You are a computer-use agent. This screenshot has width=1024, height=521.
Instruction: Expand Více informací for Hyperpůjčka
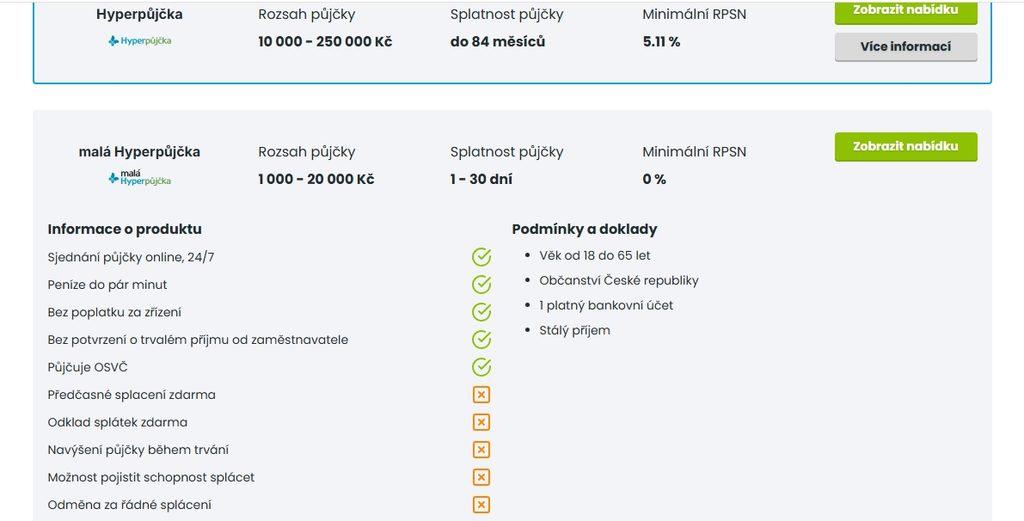pyautogui.click(x=906, y=47)
